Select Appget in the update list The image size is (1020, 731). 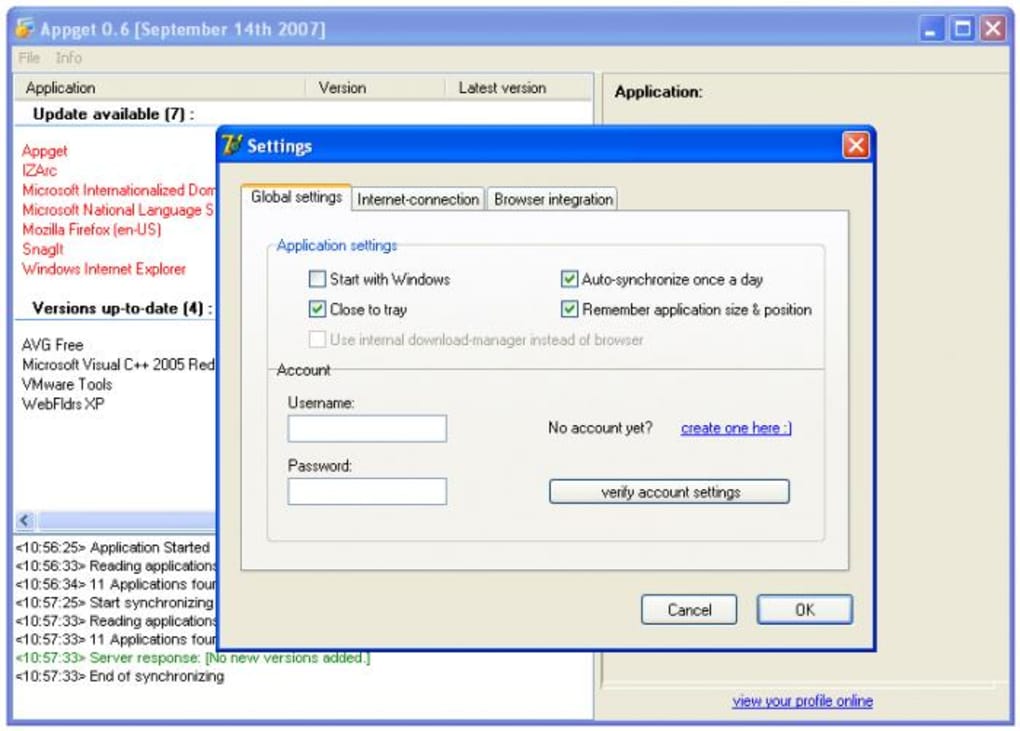(44, 151)
